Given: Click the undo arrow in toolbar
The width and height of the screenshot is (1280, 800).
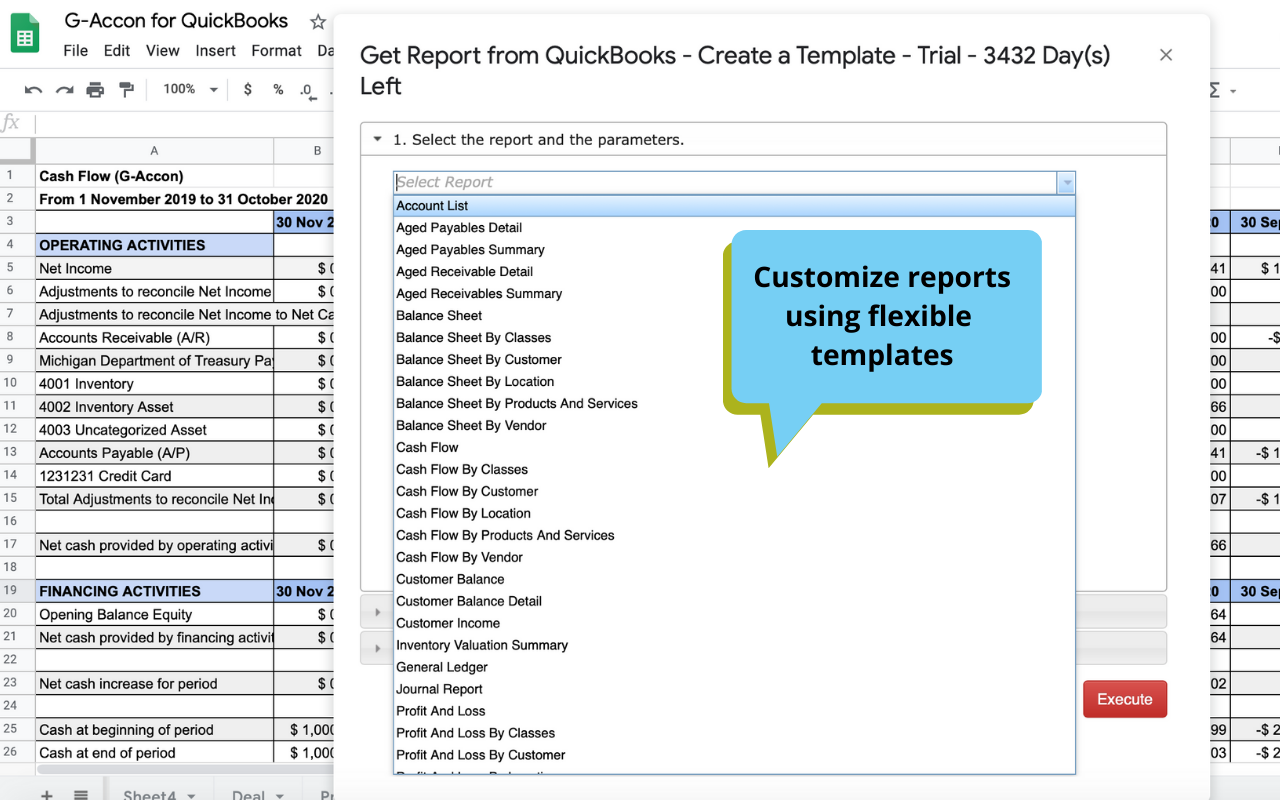Looking at the screenshot, I should point(33,90).
